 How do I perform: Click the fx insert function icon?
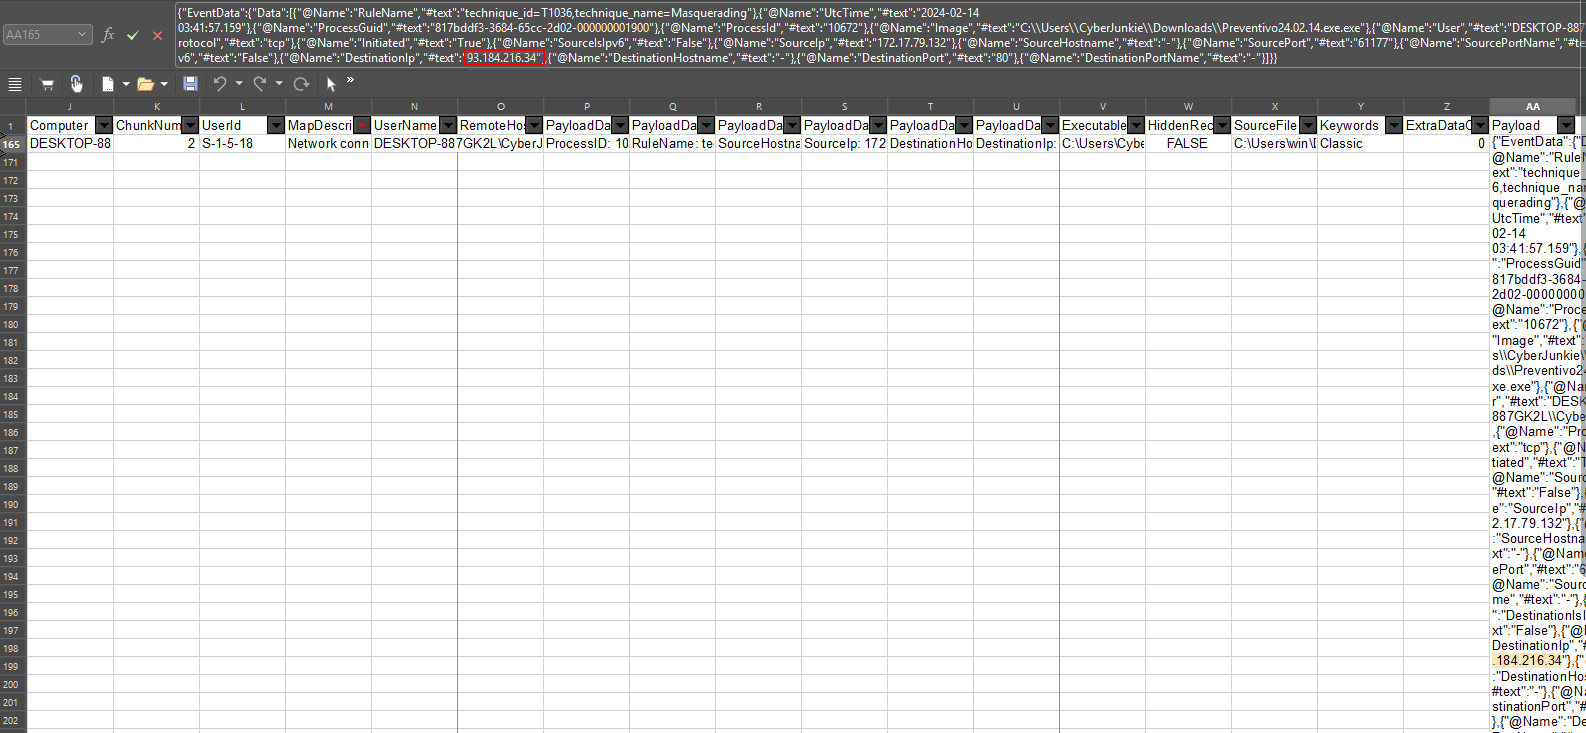(x=108, y=35)
